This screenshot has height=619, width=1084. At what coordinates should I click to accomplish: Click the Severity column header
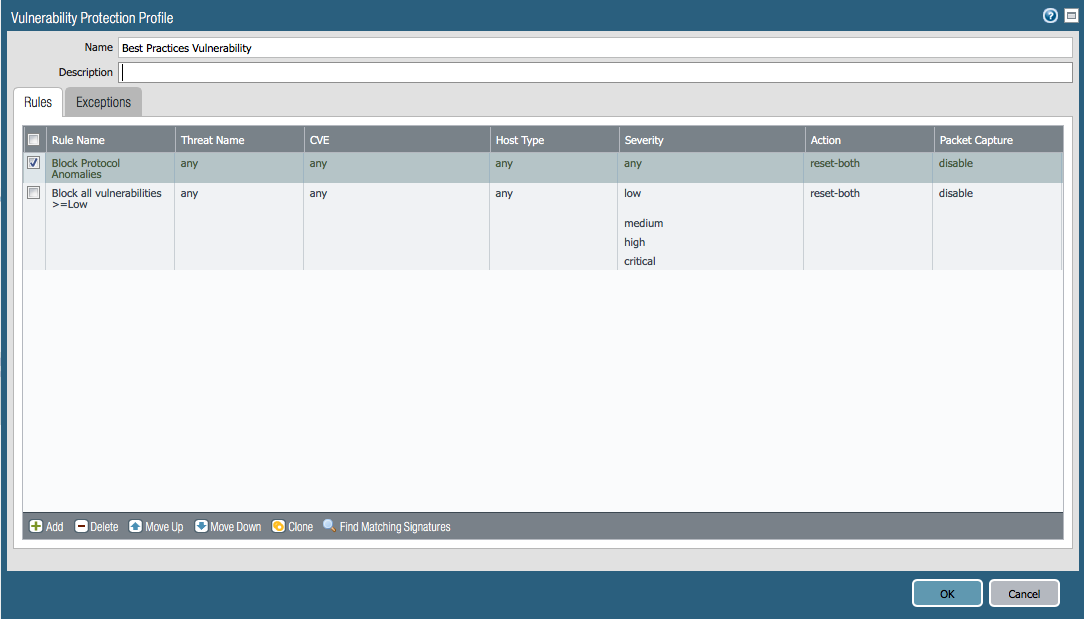coord(644,140)
